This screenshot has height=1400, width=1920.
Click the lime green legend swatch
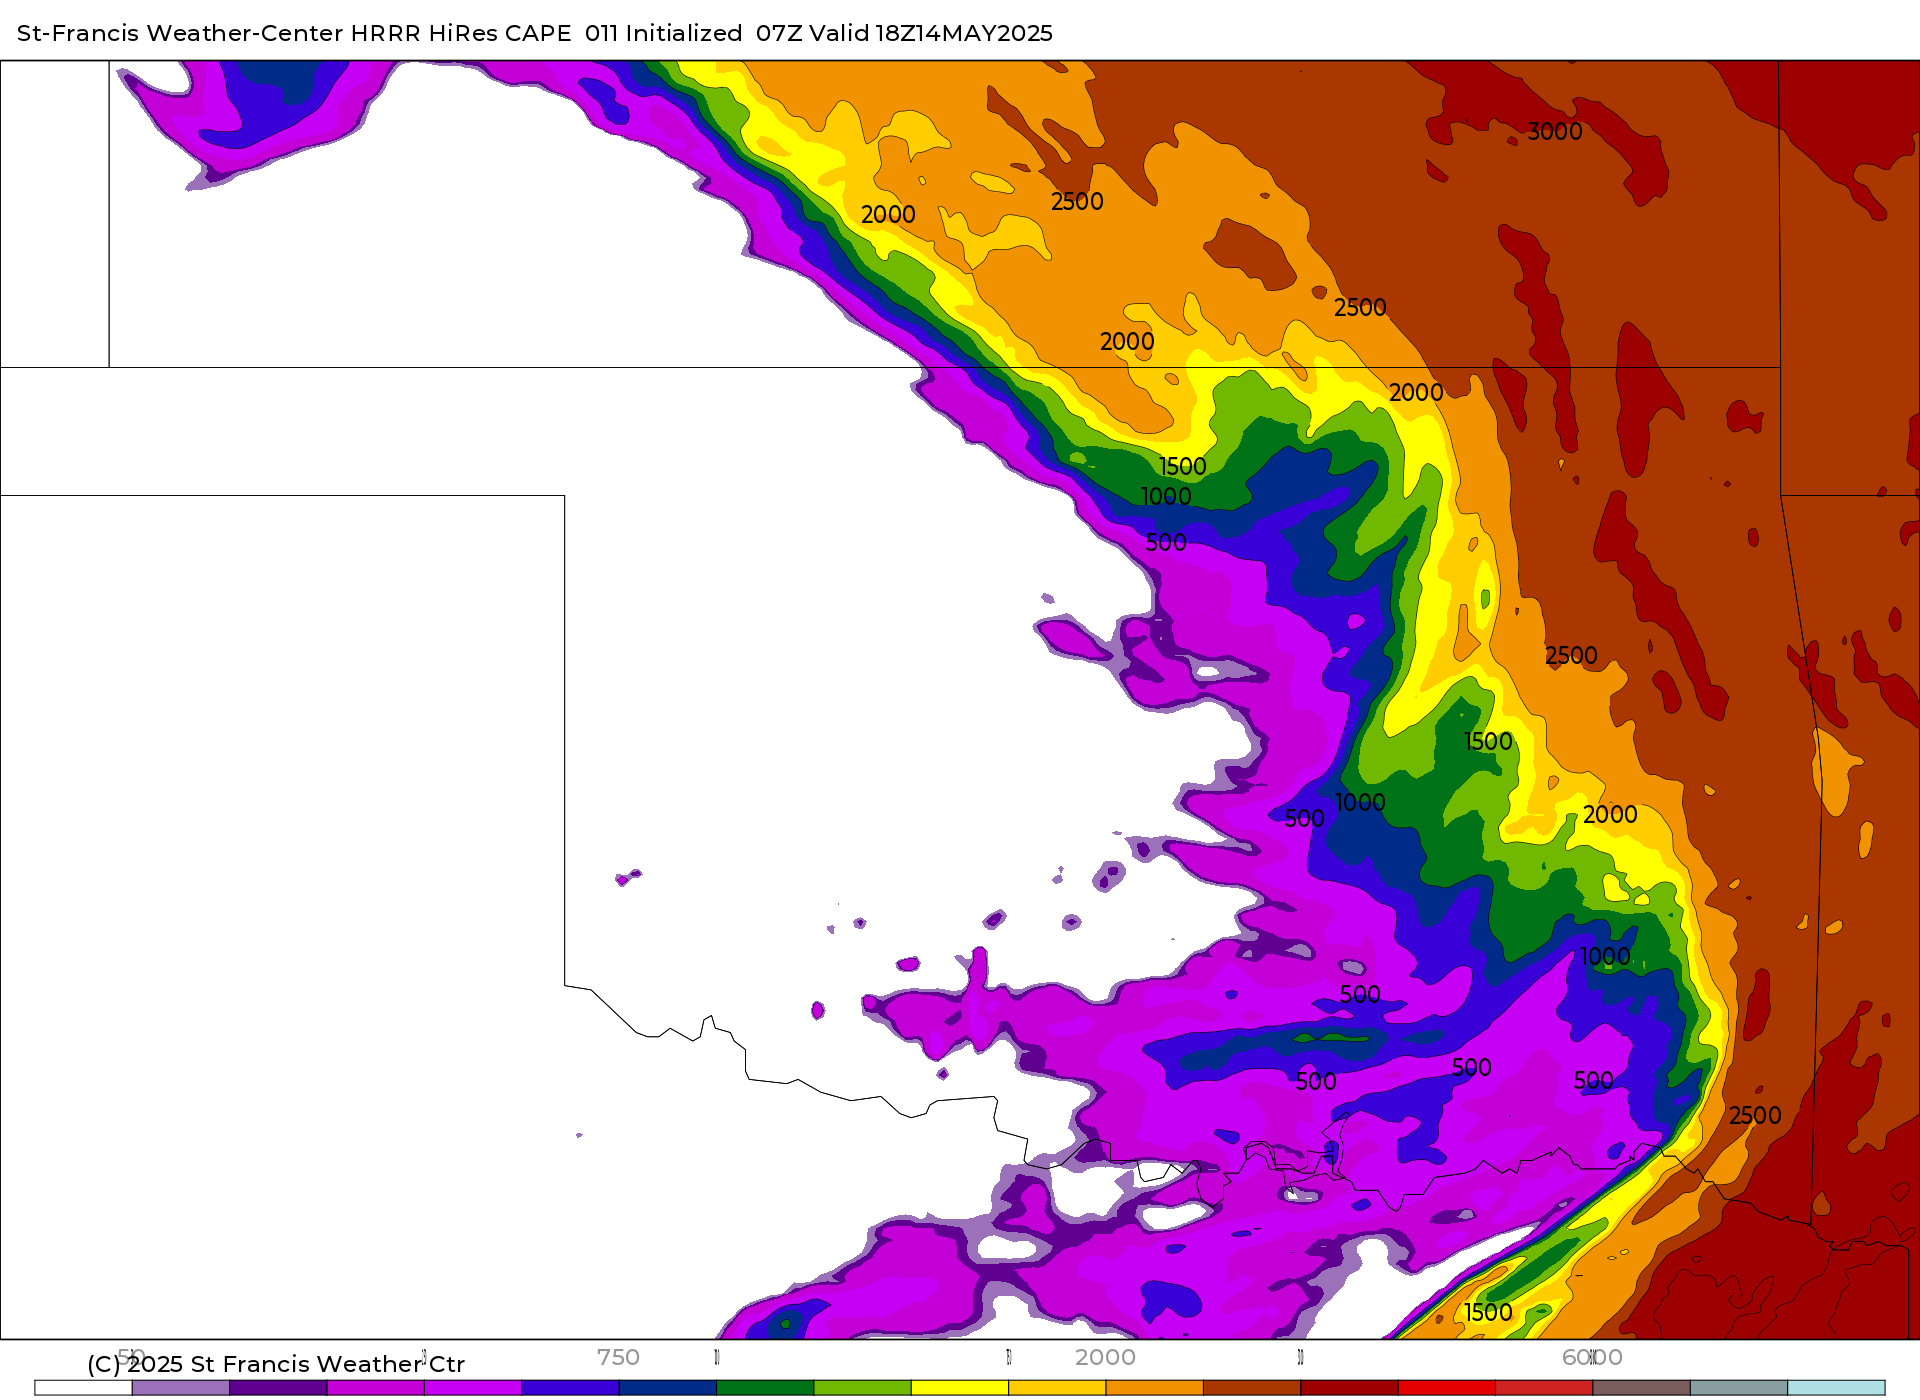click(863, 1388)
